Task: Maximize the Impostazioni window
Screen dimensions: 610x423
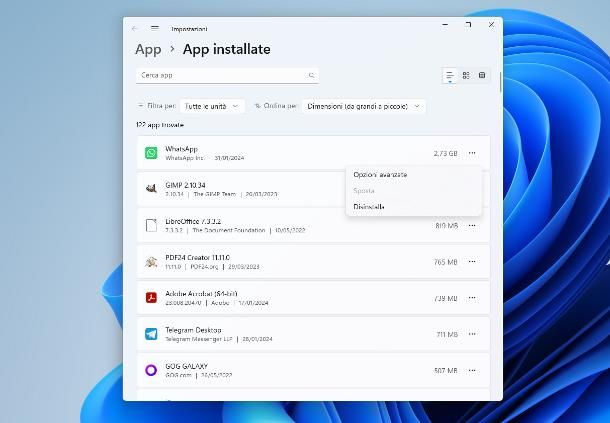Action: coord(468,25)
